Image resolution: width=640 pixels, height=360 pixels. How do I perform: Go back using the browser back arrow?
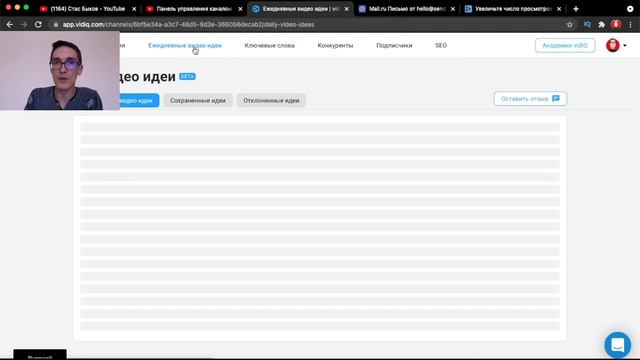click(10, 24)
